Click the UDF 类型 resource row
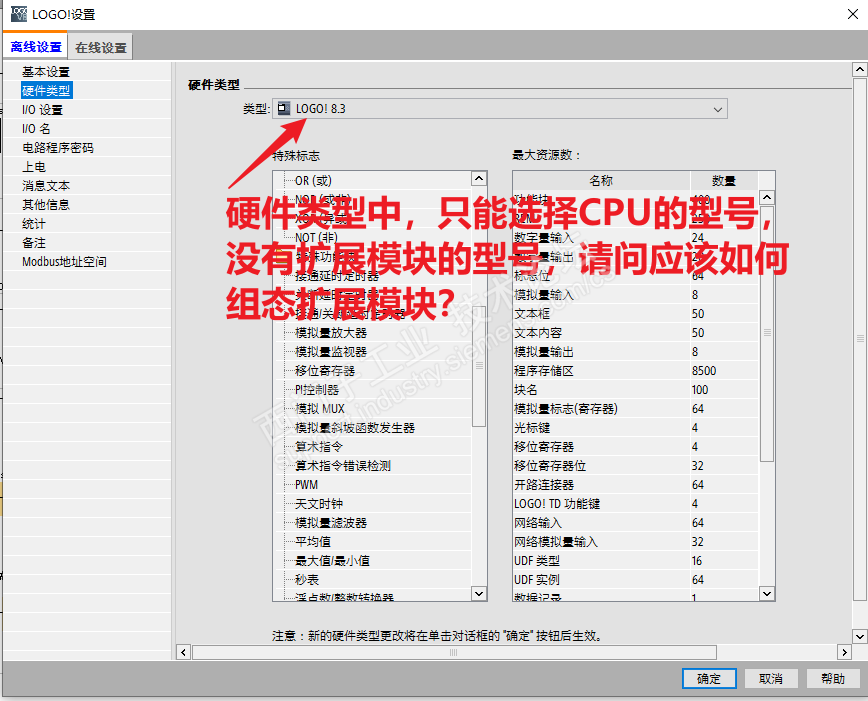This screenshot has width=868, height=701. pyautogui.click(x=636, y=560)
